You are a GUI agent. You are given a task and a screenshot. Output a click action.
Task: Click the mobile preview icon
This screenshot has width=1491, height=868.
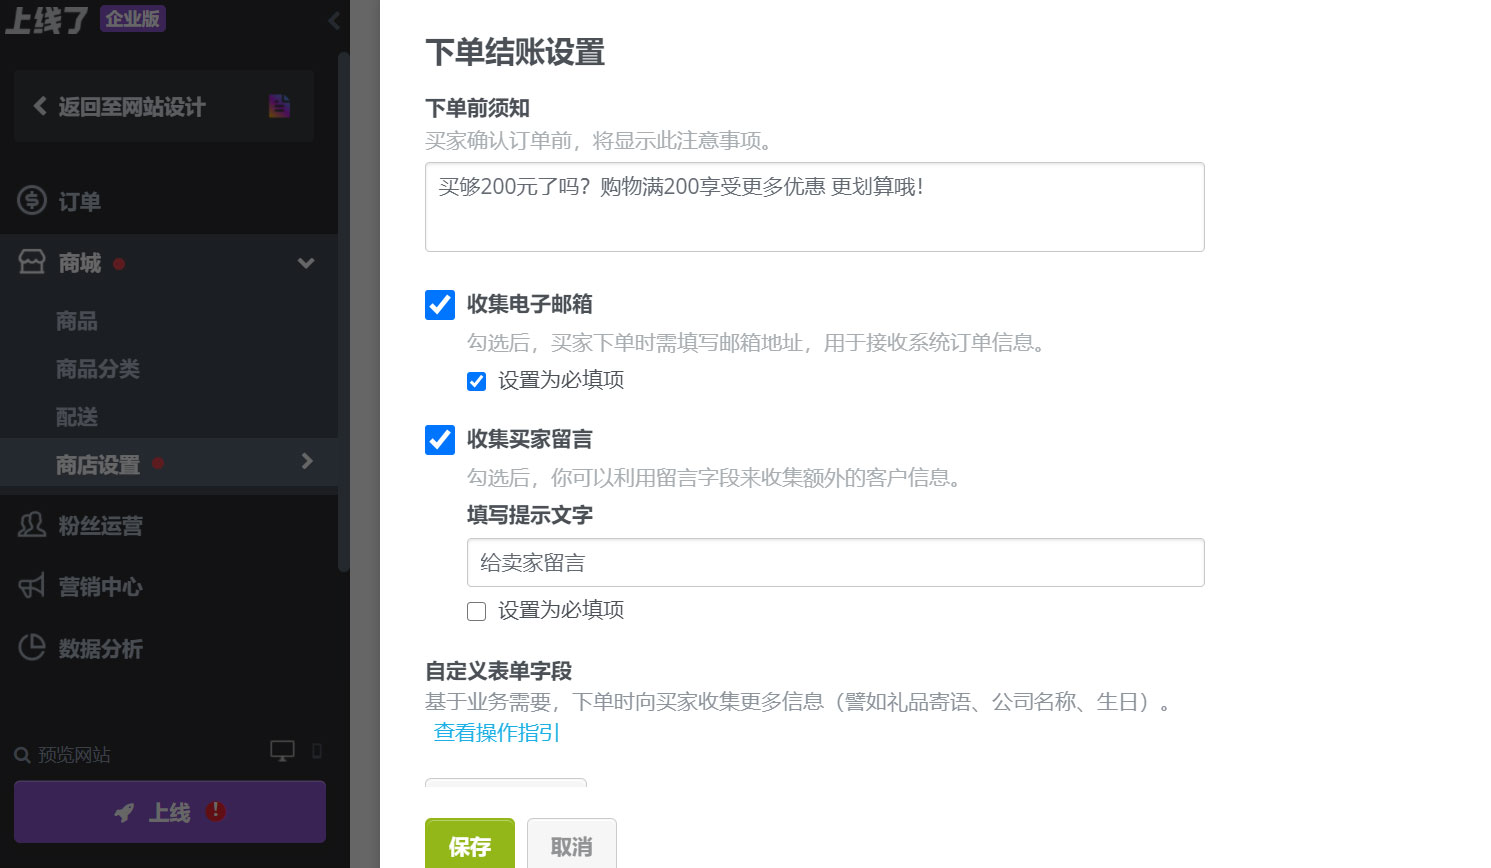click(317, 749)
